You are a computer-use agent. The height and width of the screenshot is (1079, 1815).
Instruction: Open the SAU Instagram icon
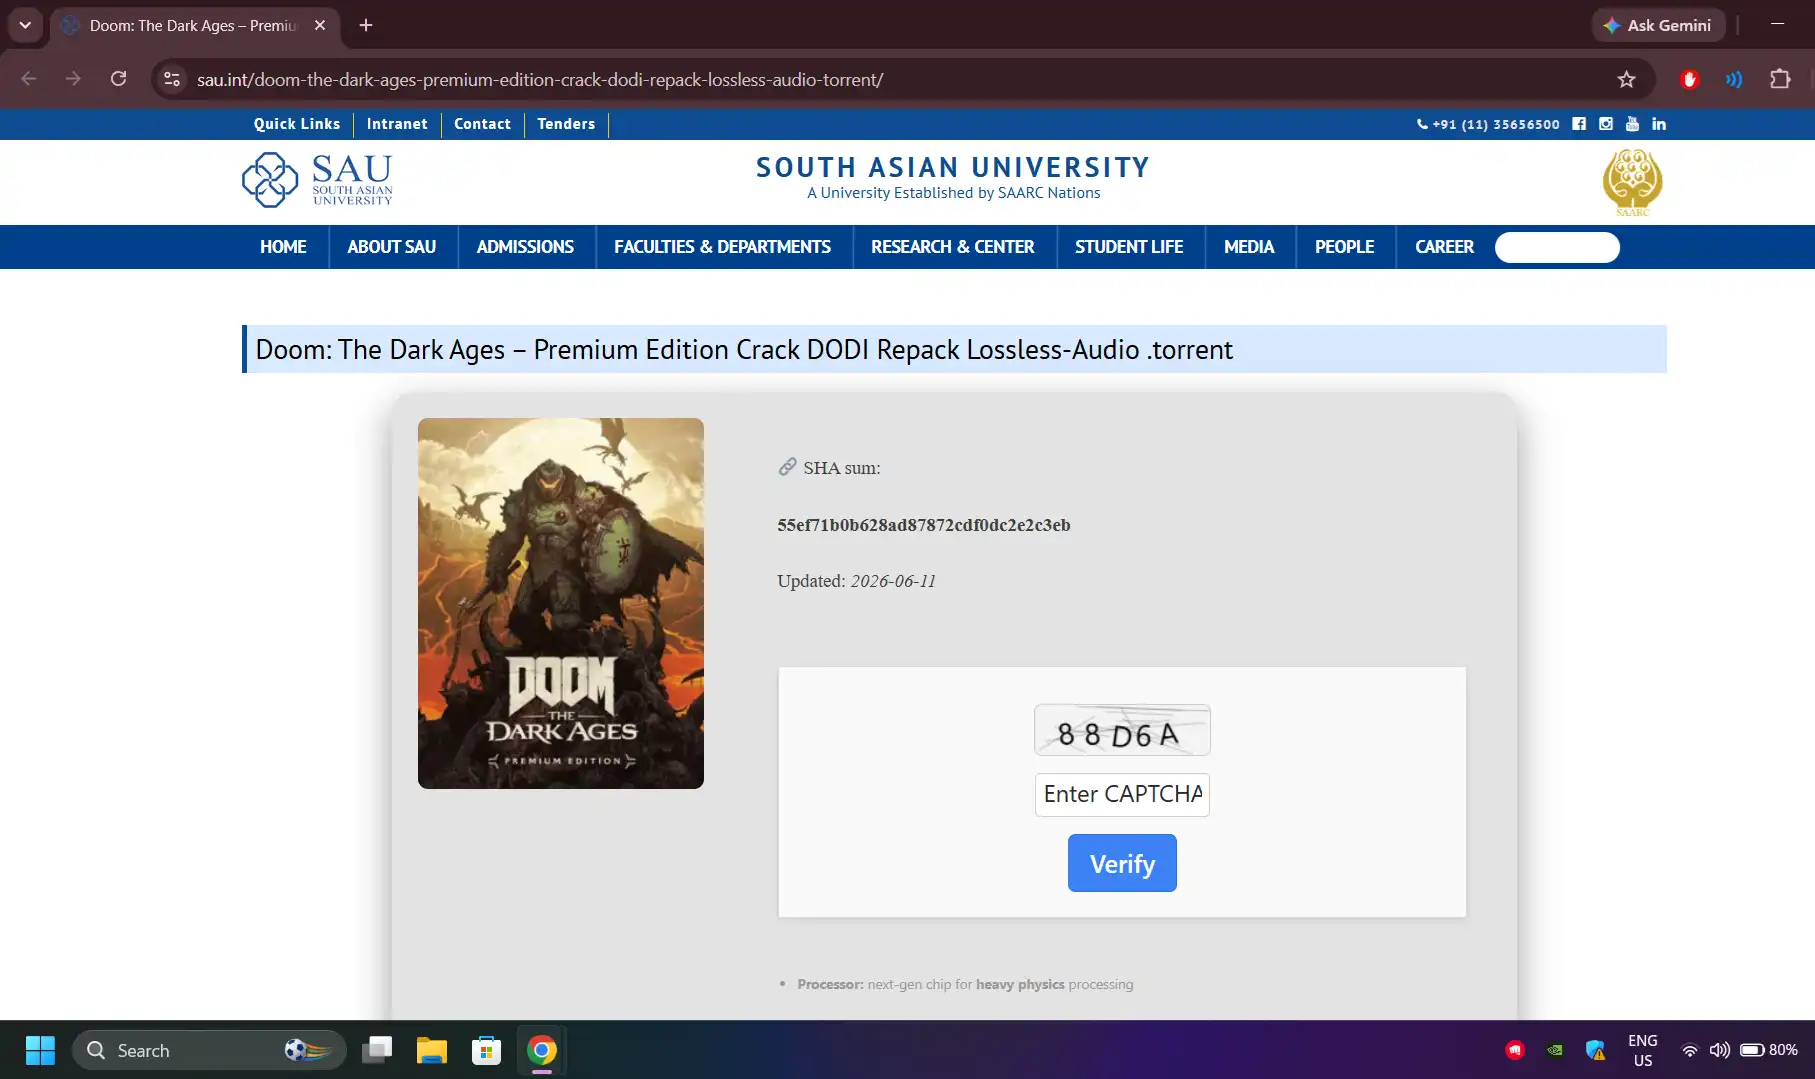point(1606,124)
